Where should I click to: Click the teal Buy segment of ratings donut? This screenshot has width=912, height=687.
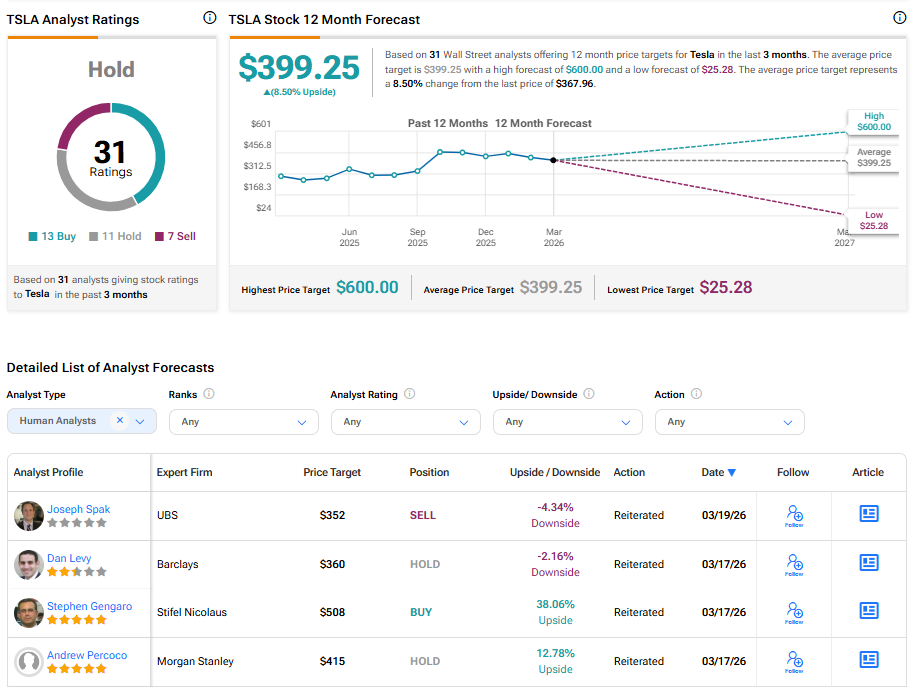coord(152,150)
